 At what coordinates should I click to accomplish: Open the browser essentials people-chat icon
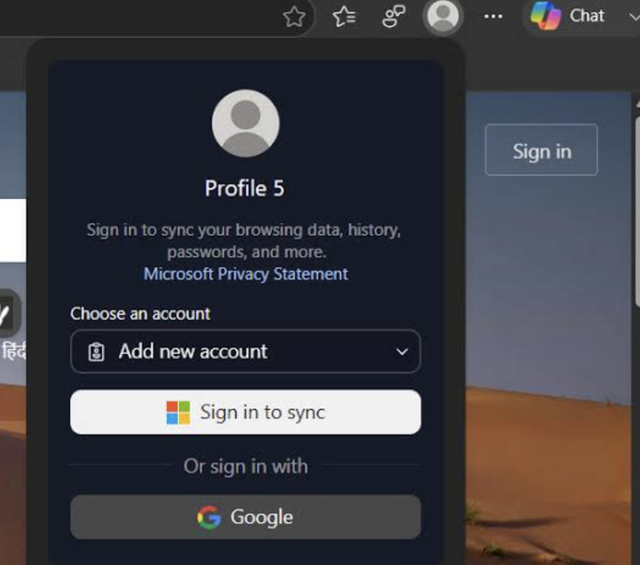pos(393,17)
